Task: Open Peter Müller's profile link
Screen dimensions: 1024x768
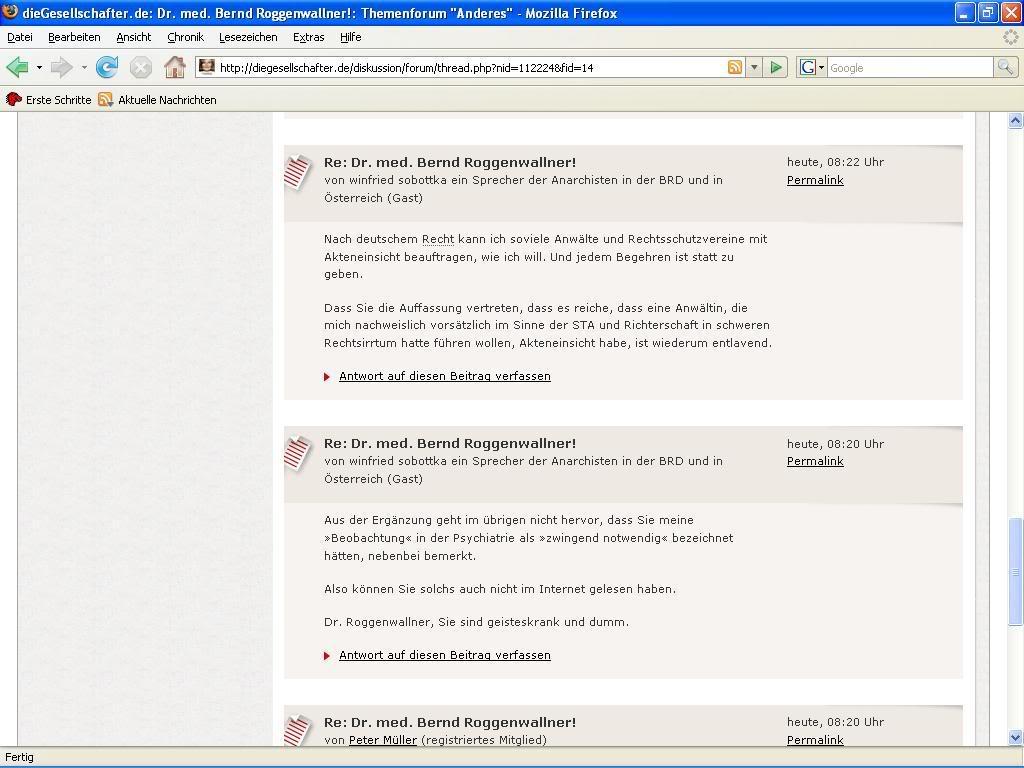Action: click(383, 740)
